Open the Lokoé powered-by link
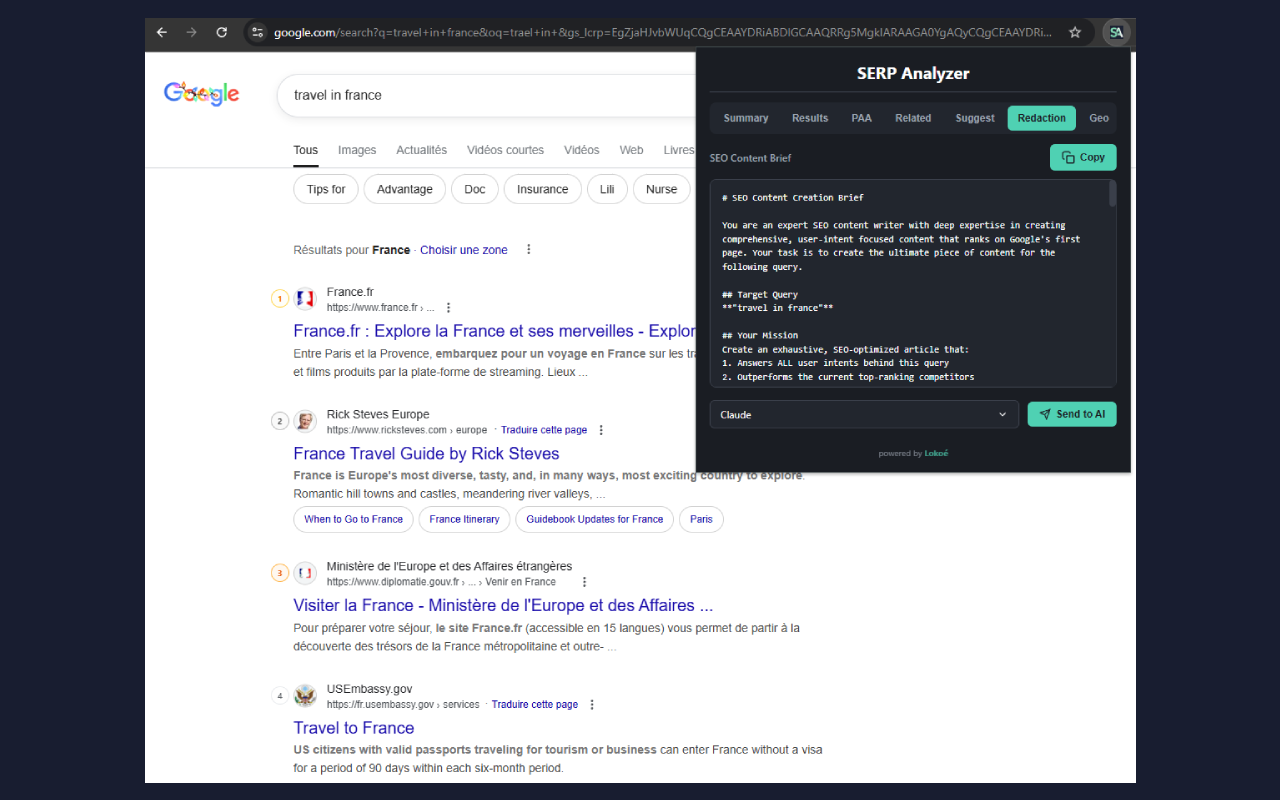1280x800 pixels. pos(936,453)
